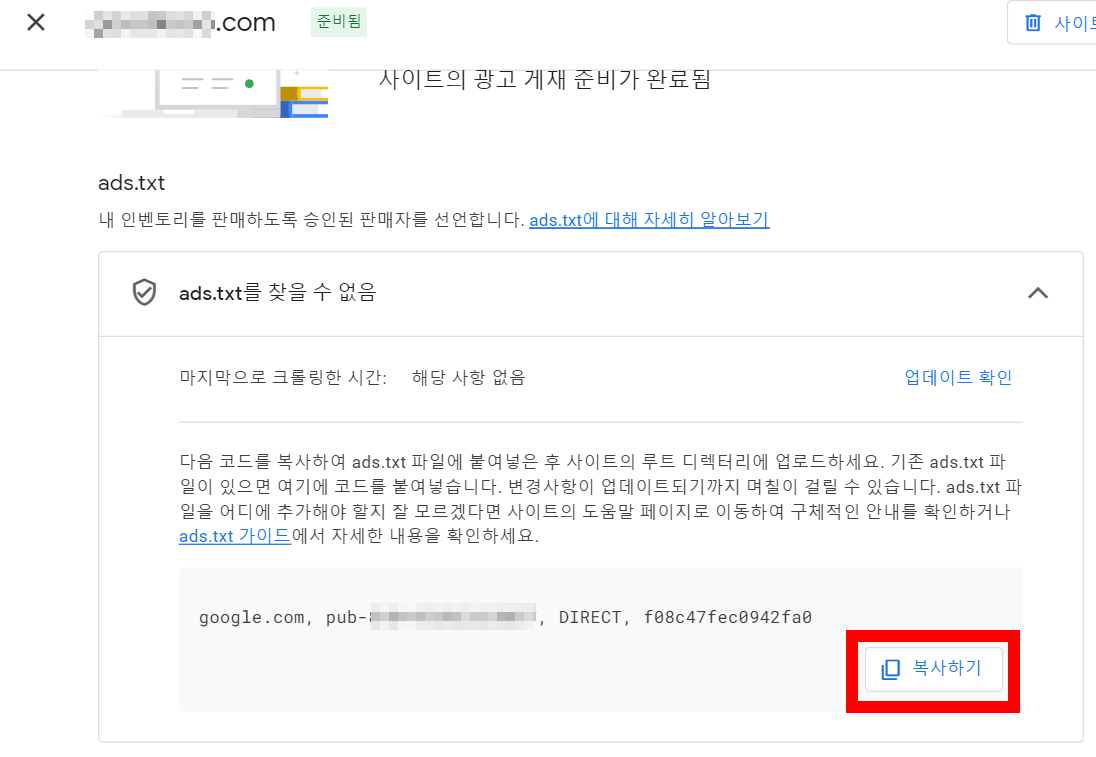Click the green 준비됨 status badge

338,21
